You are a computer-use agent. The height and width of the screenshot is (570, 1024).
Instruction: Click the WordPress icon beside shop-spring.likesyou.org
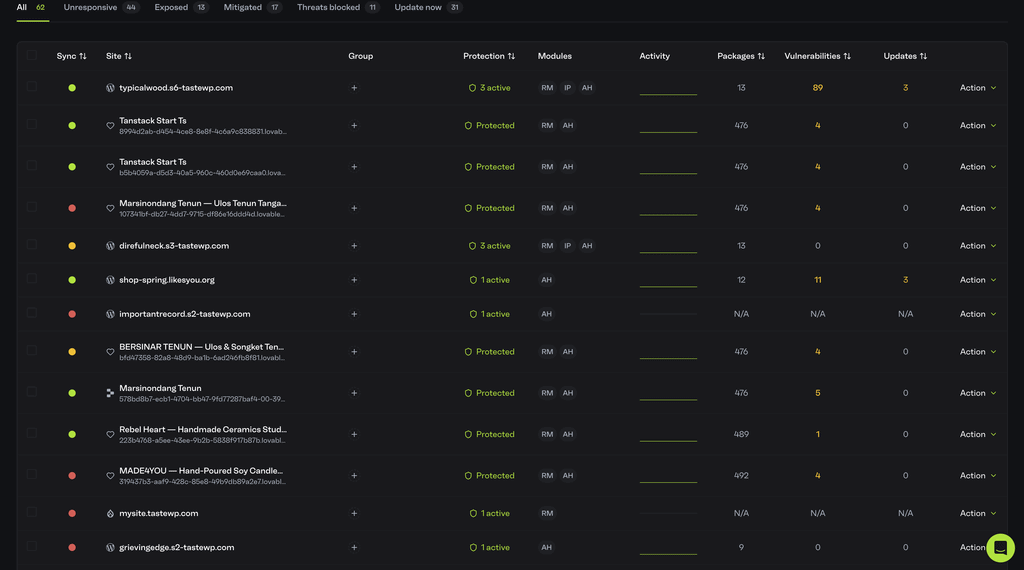coord(110,279)
